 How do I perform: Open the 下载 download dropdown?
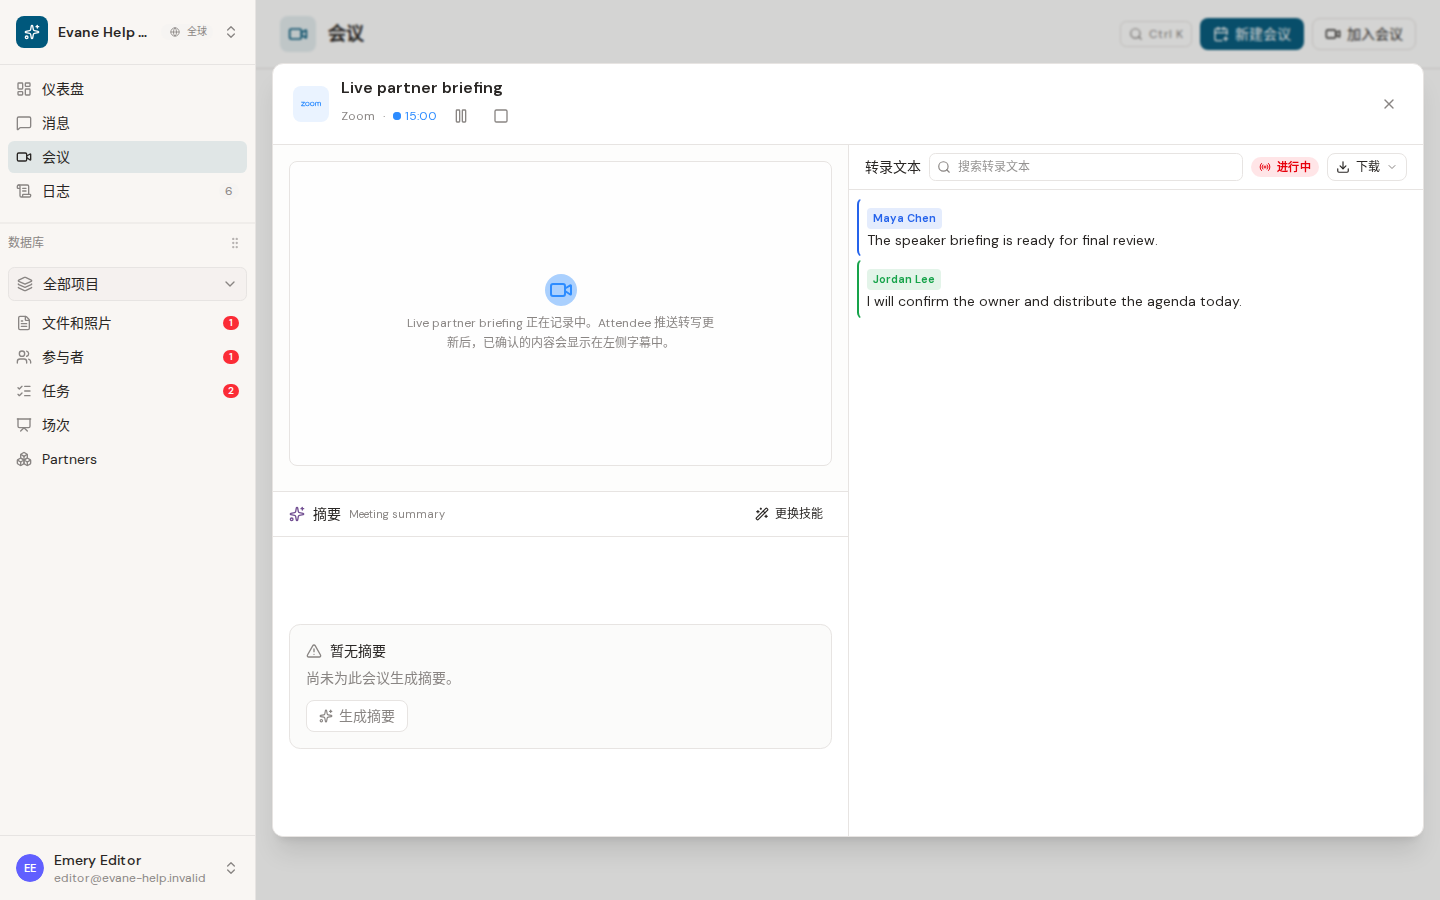click(1366, 167)
